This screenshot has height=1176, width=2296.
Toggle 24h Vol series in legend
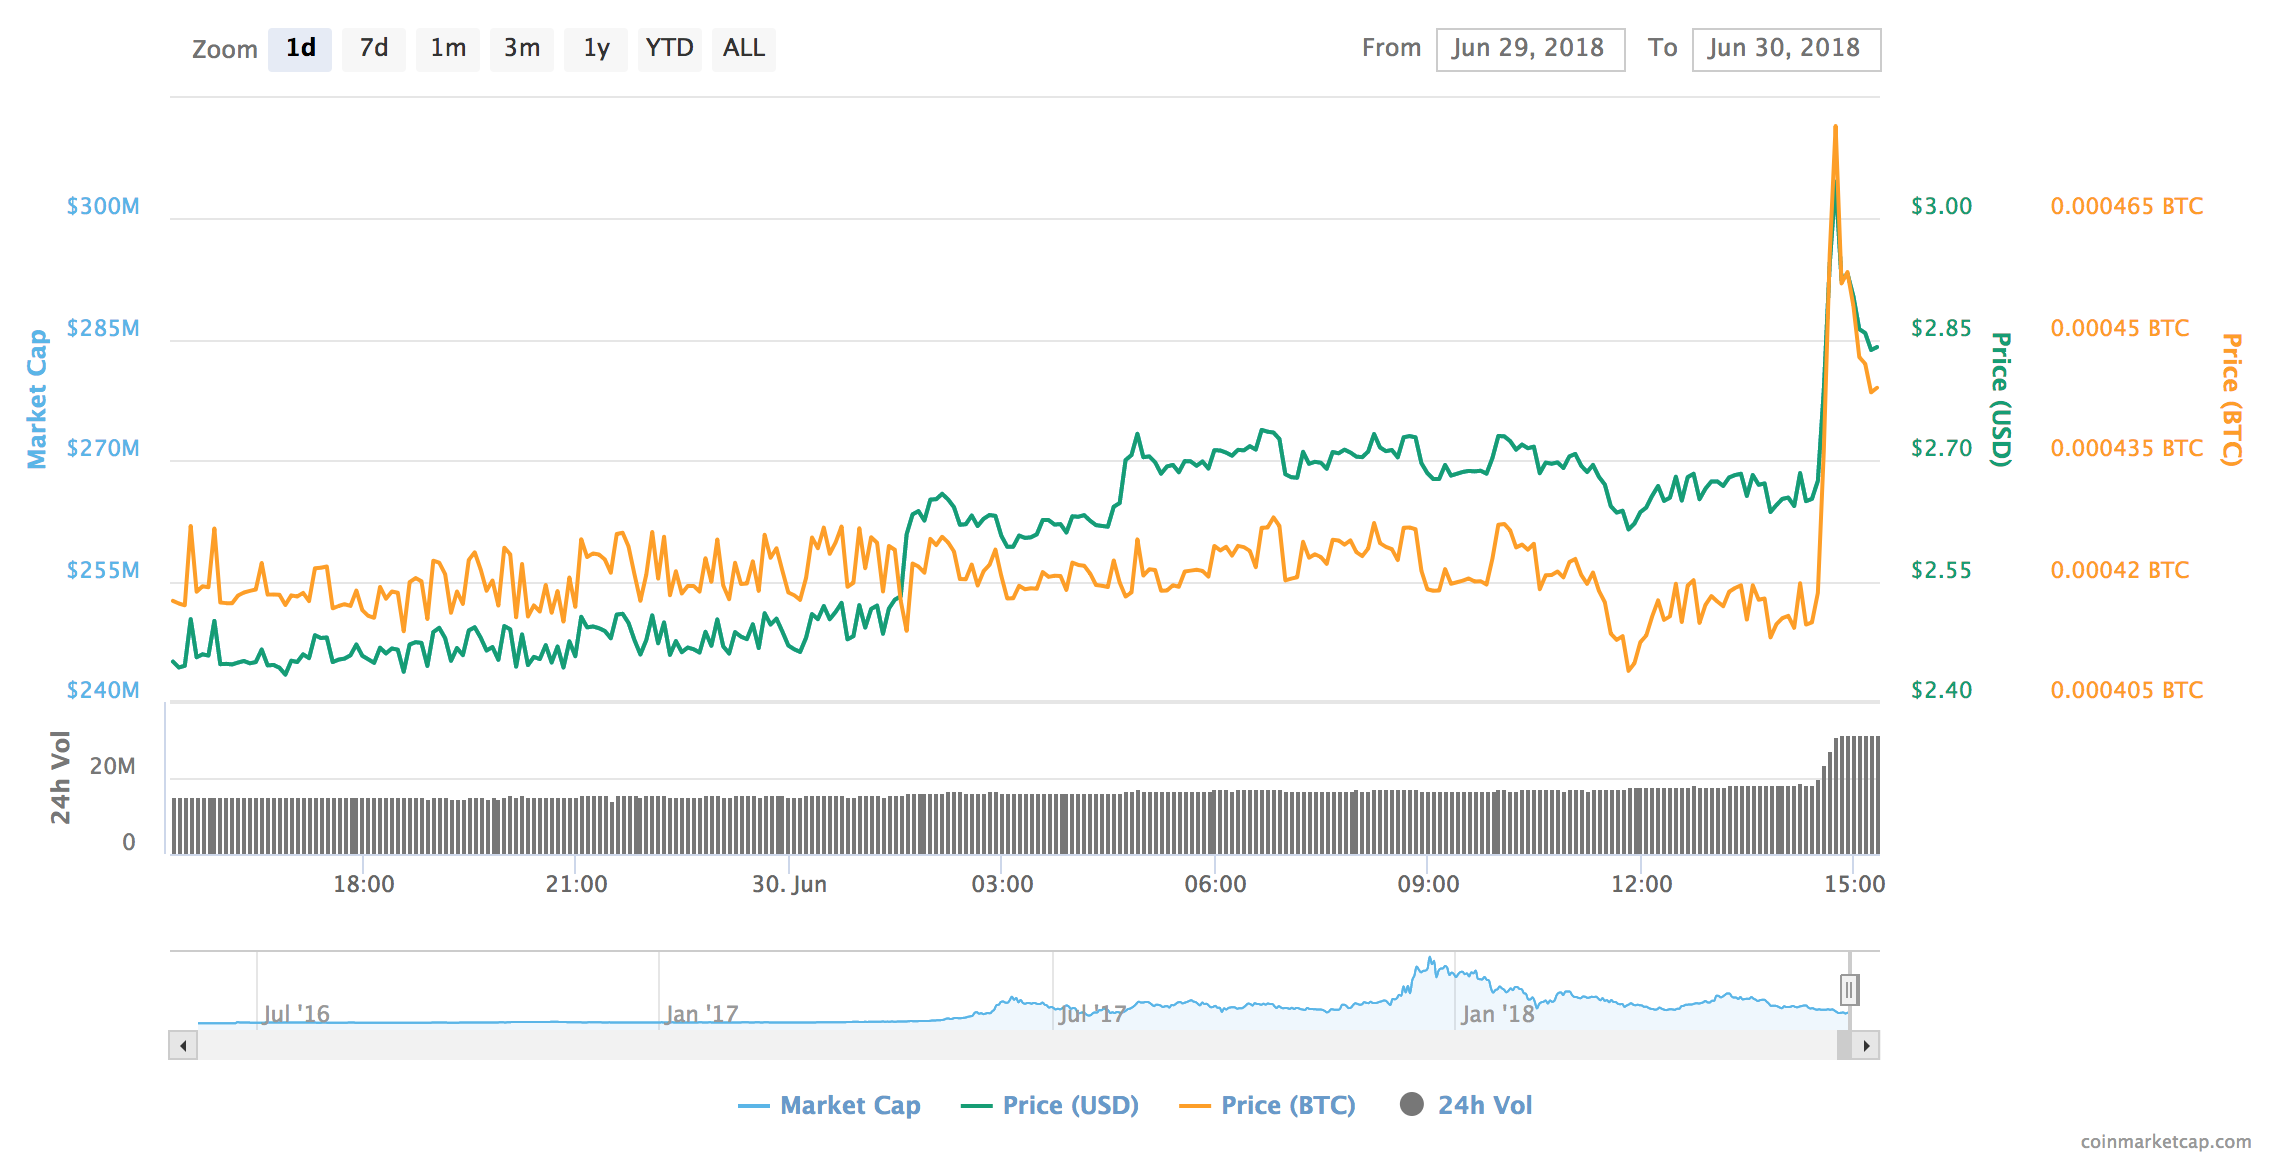point(1466,1105)
